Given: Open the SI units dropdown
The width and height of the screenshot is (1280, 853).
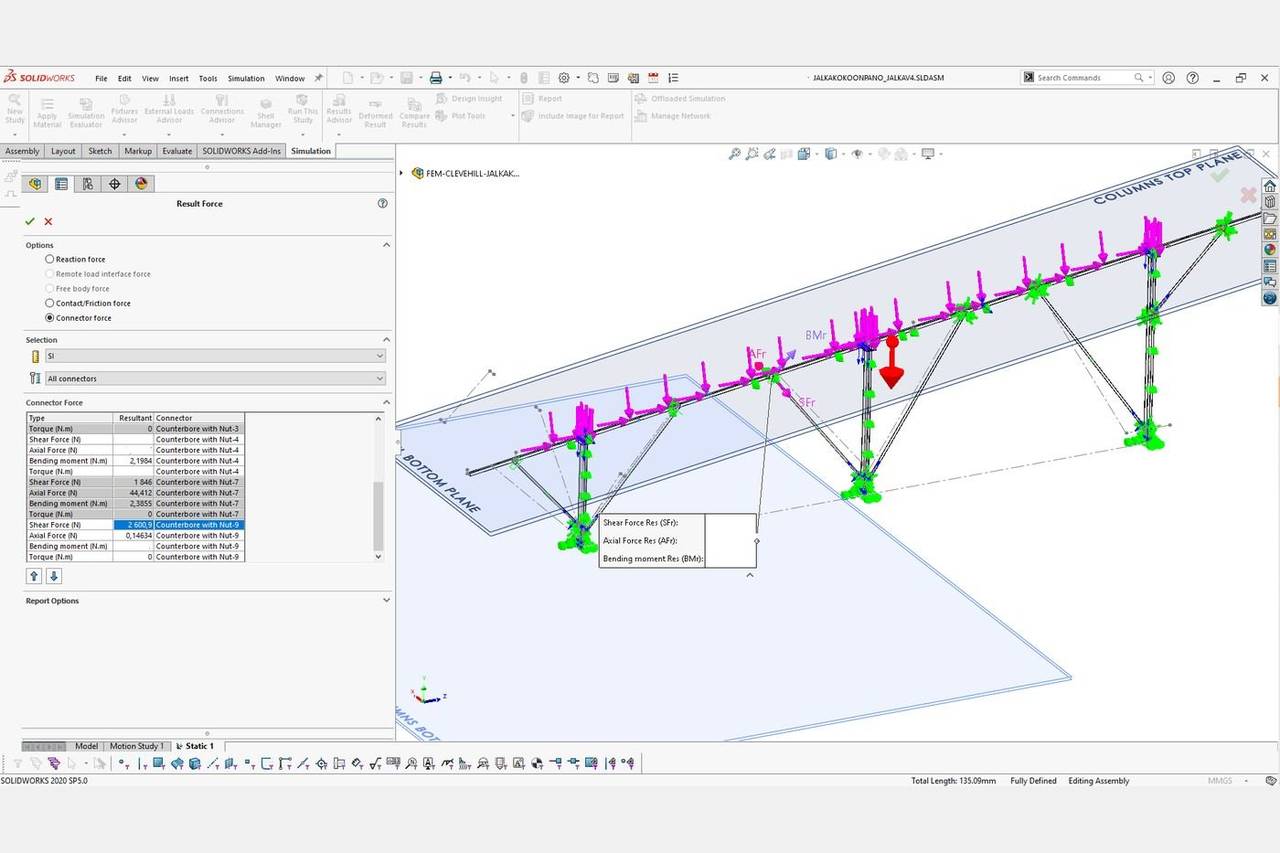Looking at the screenshot, I should click(215, 356).
